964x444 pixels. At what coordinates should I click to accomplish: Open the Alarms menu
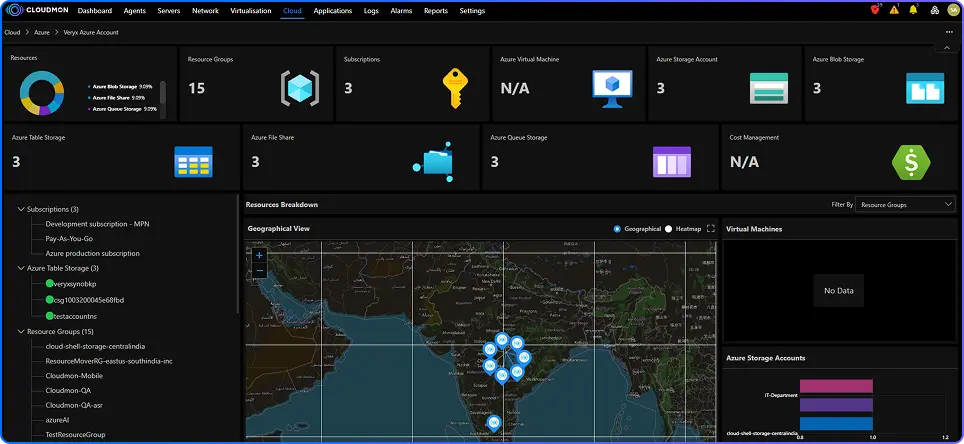click(x=401, y=10)
